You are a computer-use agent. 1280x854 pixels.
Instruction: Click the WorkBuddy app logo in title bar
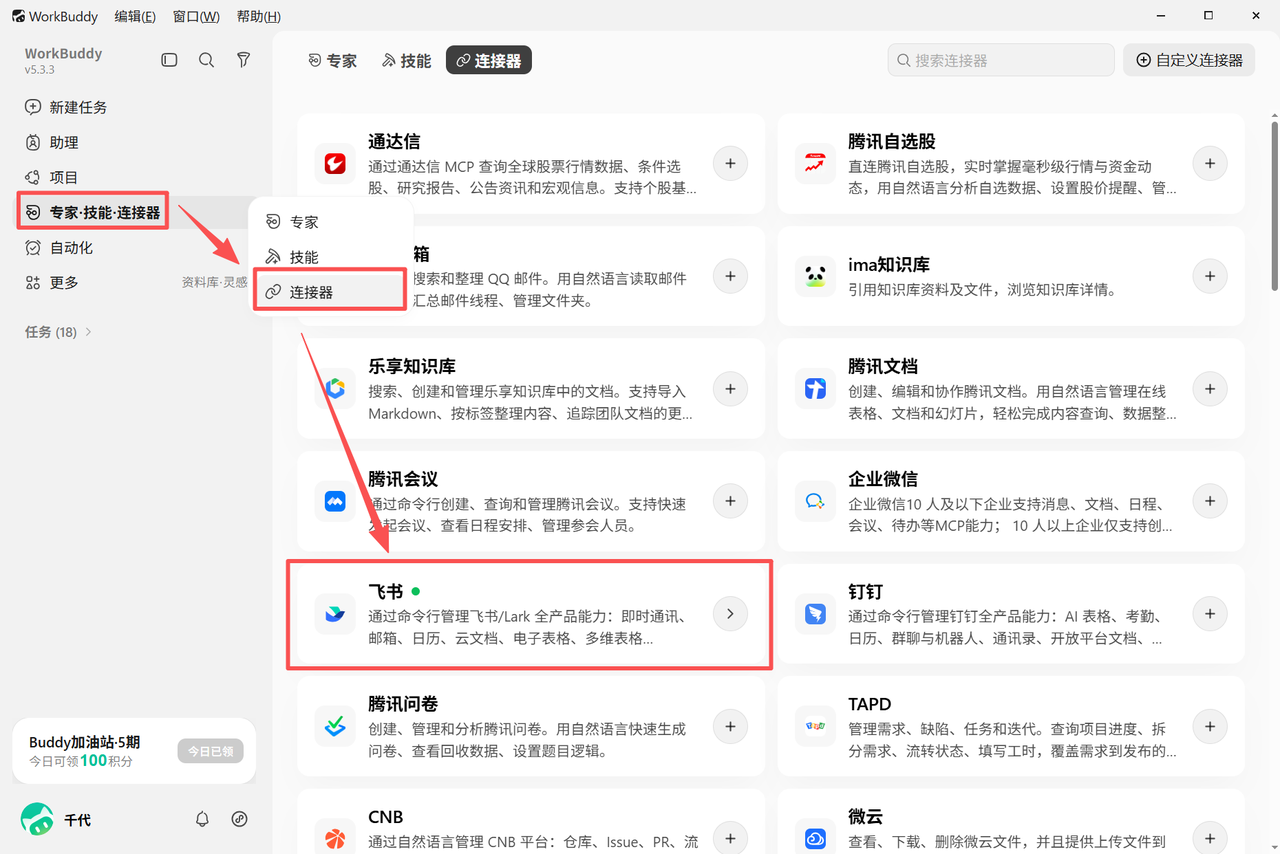coord(18,16)
